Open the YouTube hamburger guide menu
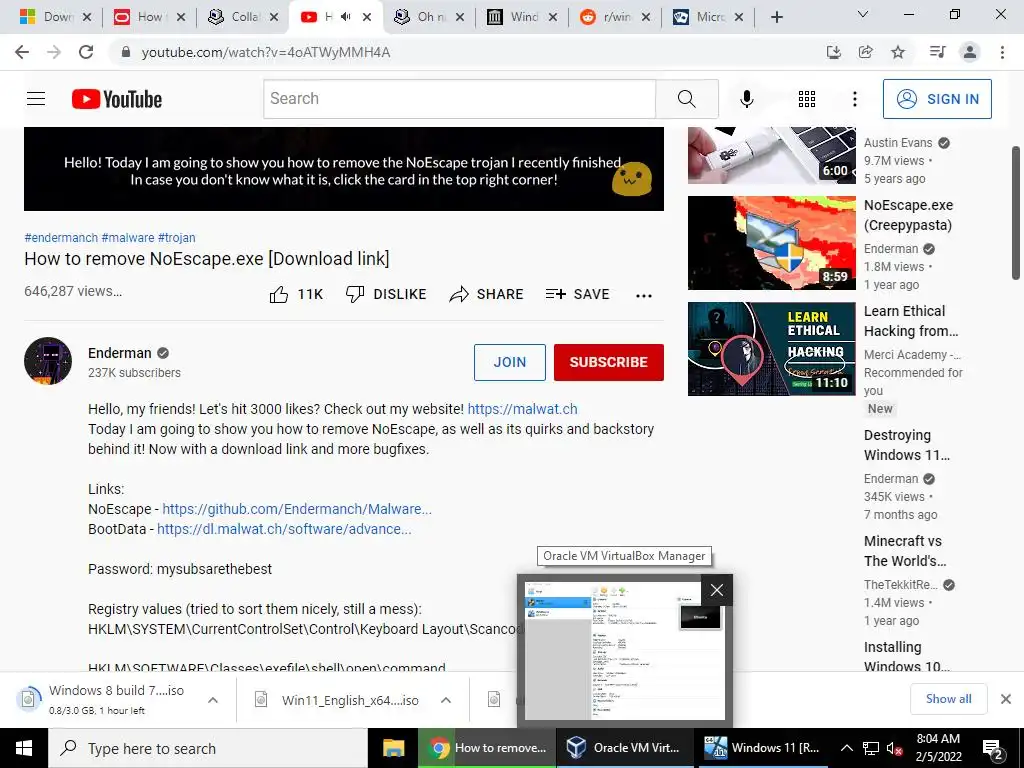 pos(36,99)
